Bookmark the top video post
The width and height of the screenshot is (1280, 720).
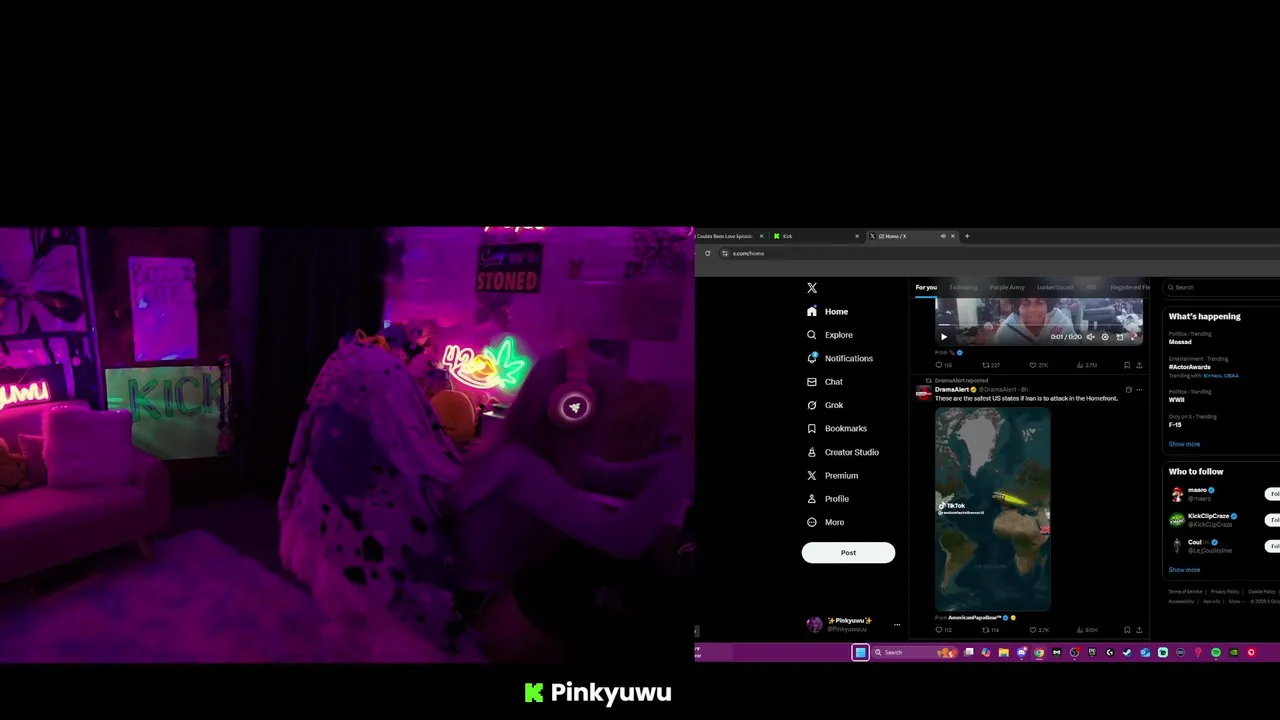(x=1127, y=365)
